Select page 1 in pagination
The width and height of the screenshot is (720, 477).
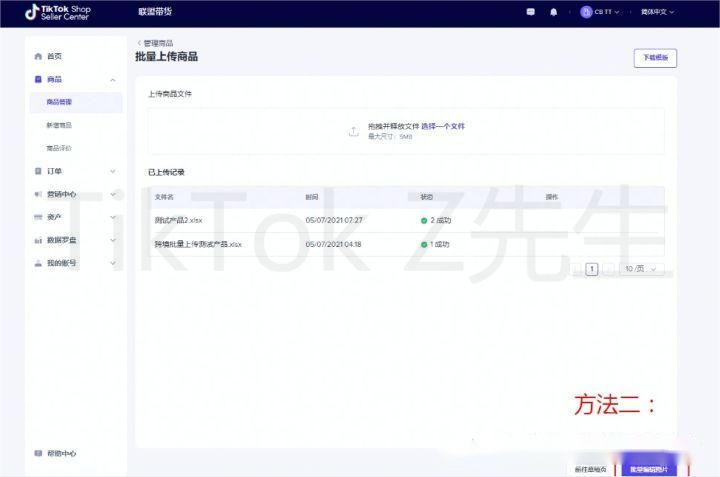pos(592,269)
